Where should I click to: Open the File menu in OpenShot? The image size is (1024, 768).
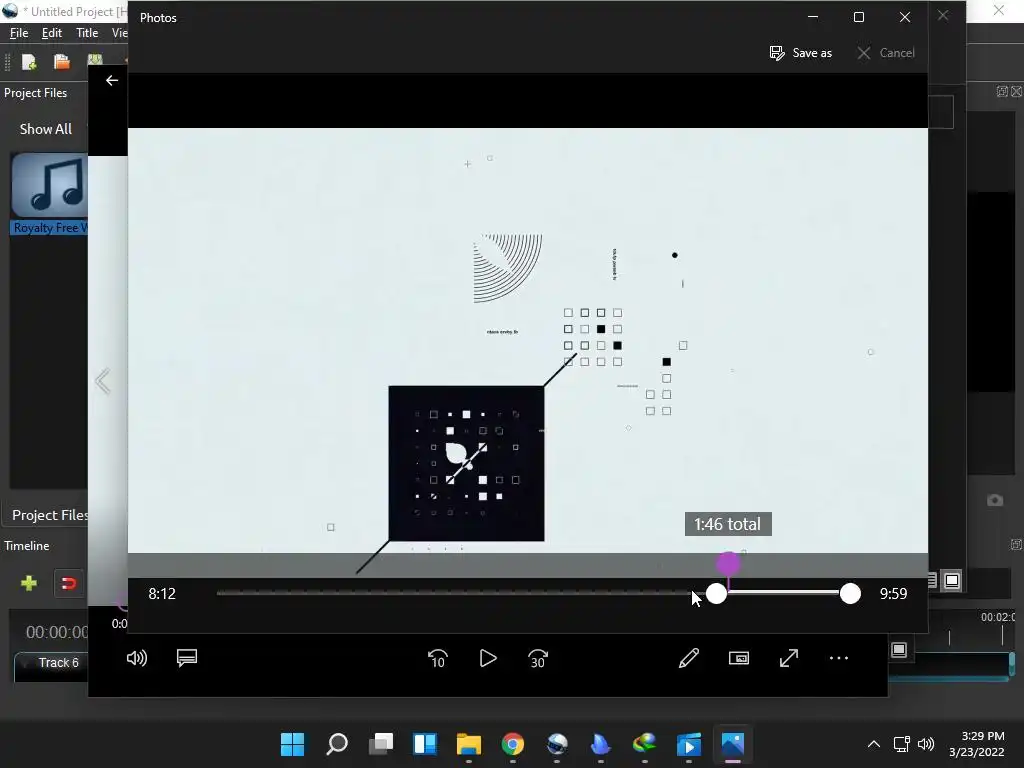pyautogui.click(x=19, y=33)
